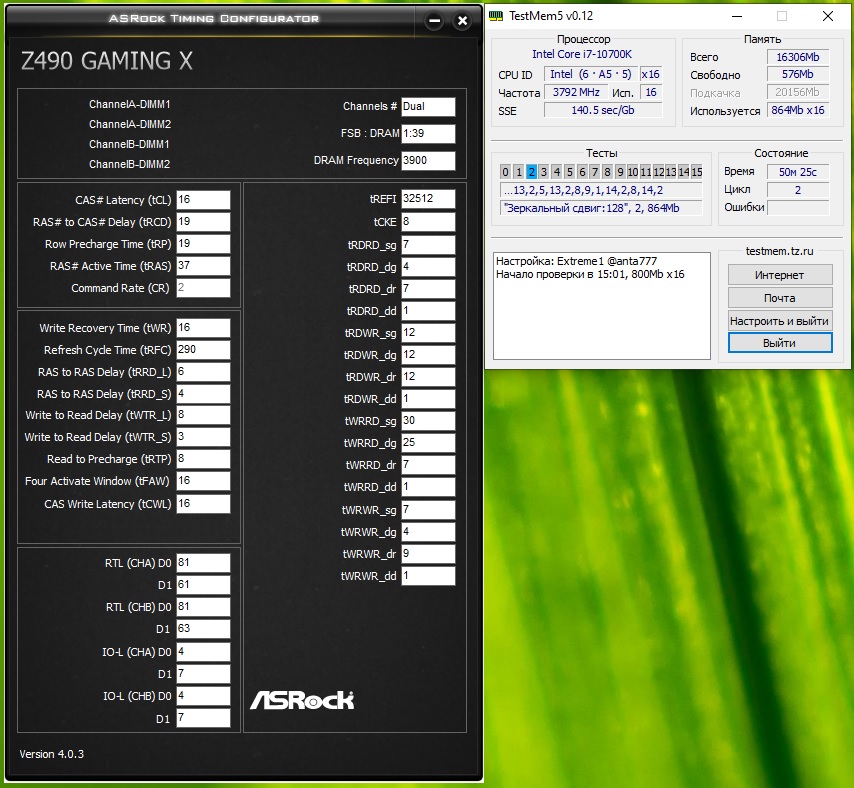
Task: Click the tCKE value field
Action: coord(428,222)
